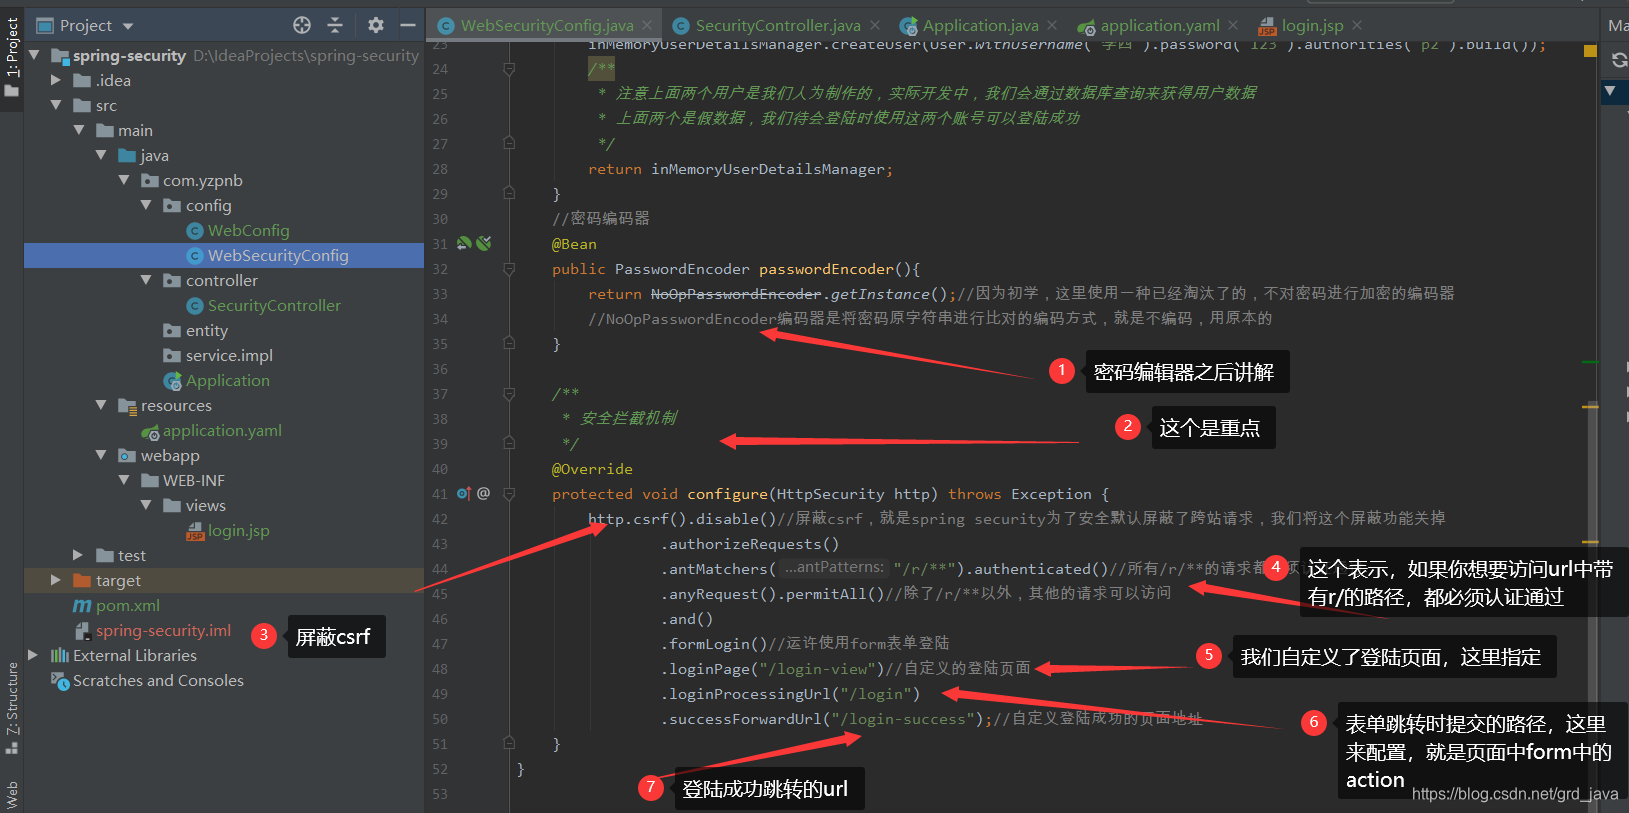This screenshot has height=813, width=1629.
Task: Switch to WebSecurityConfig.java tab
Action: tap(547, 25)
